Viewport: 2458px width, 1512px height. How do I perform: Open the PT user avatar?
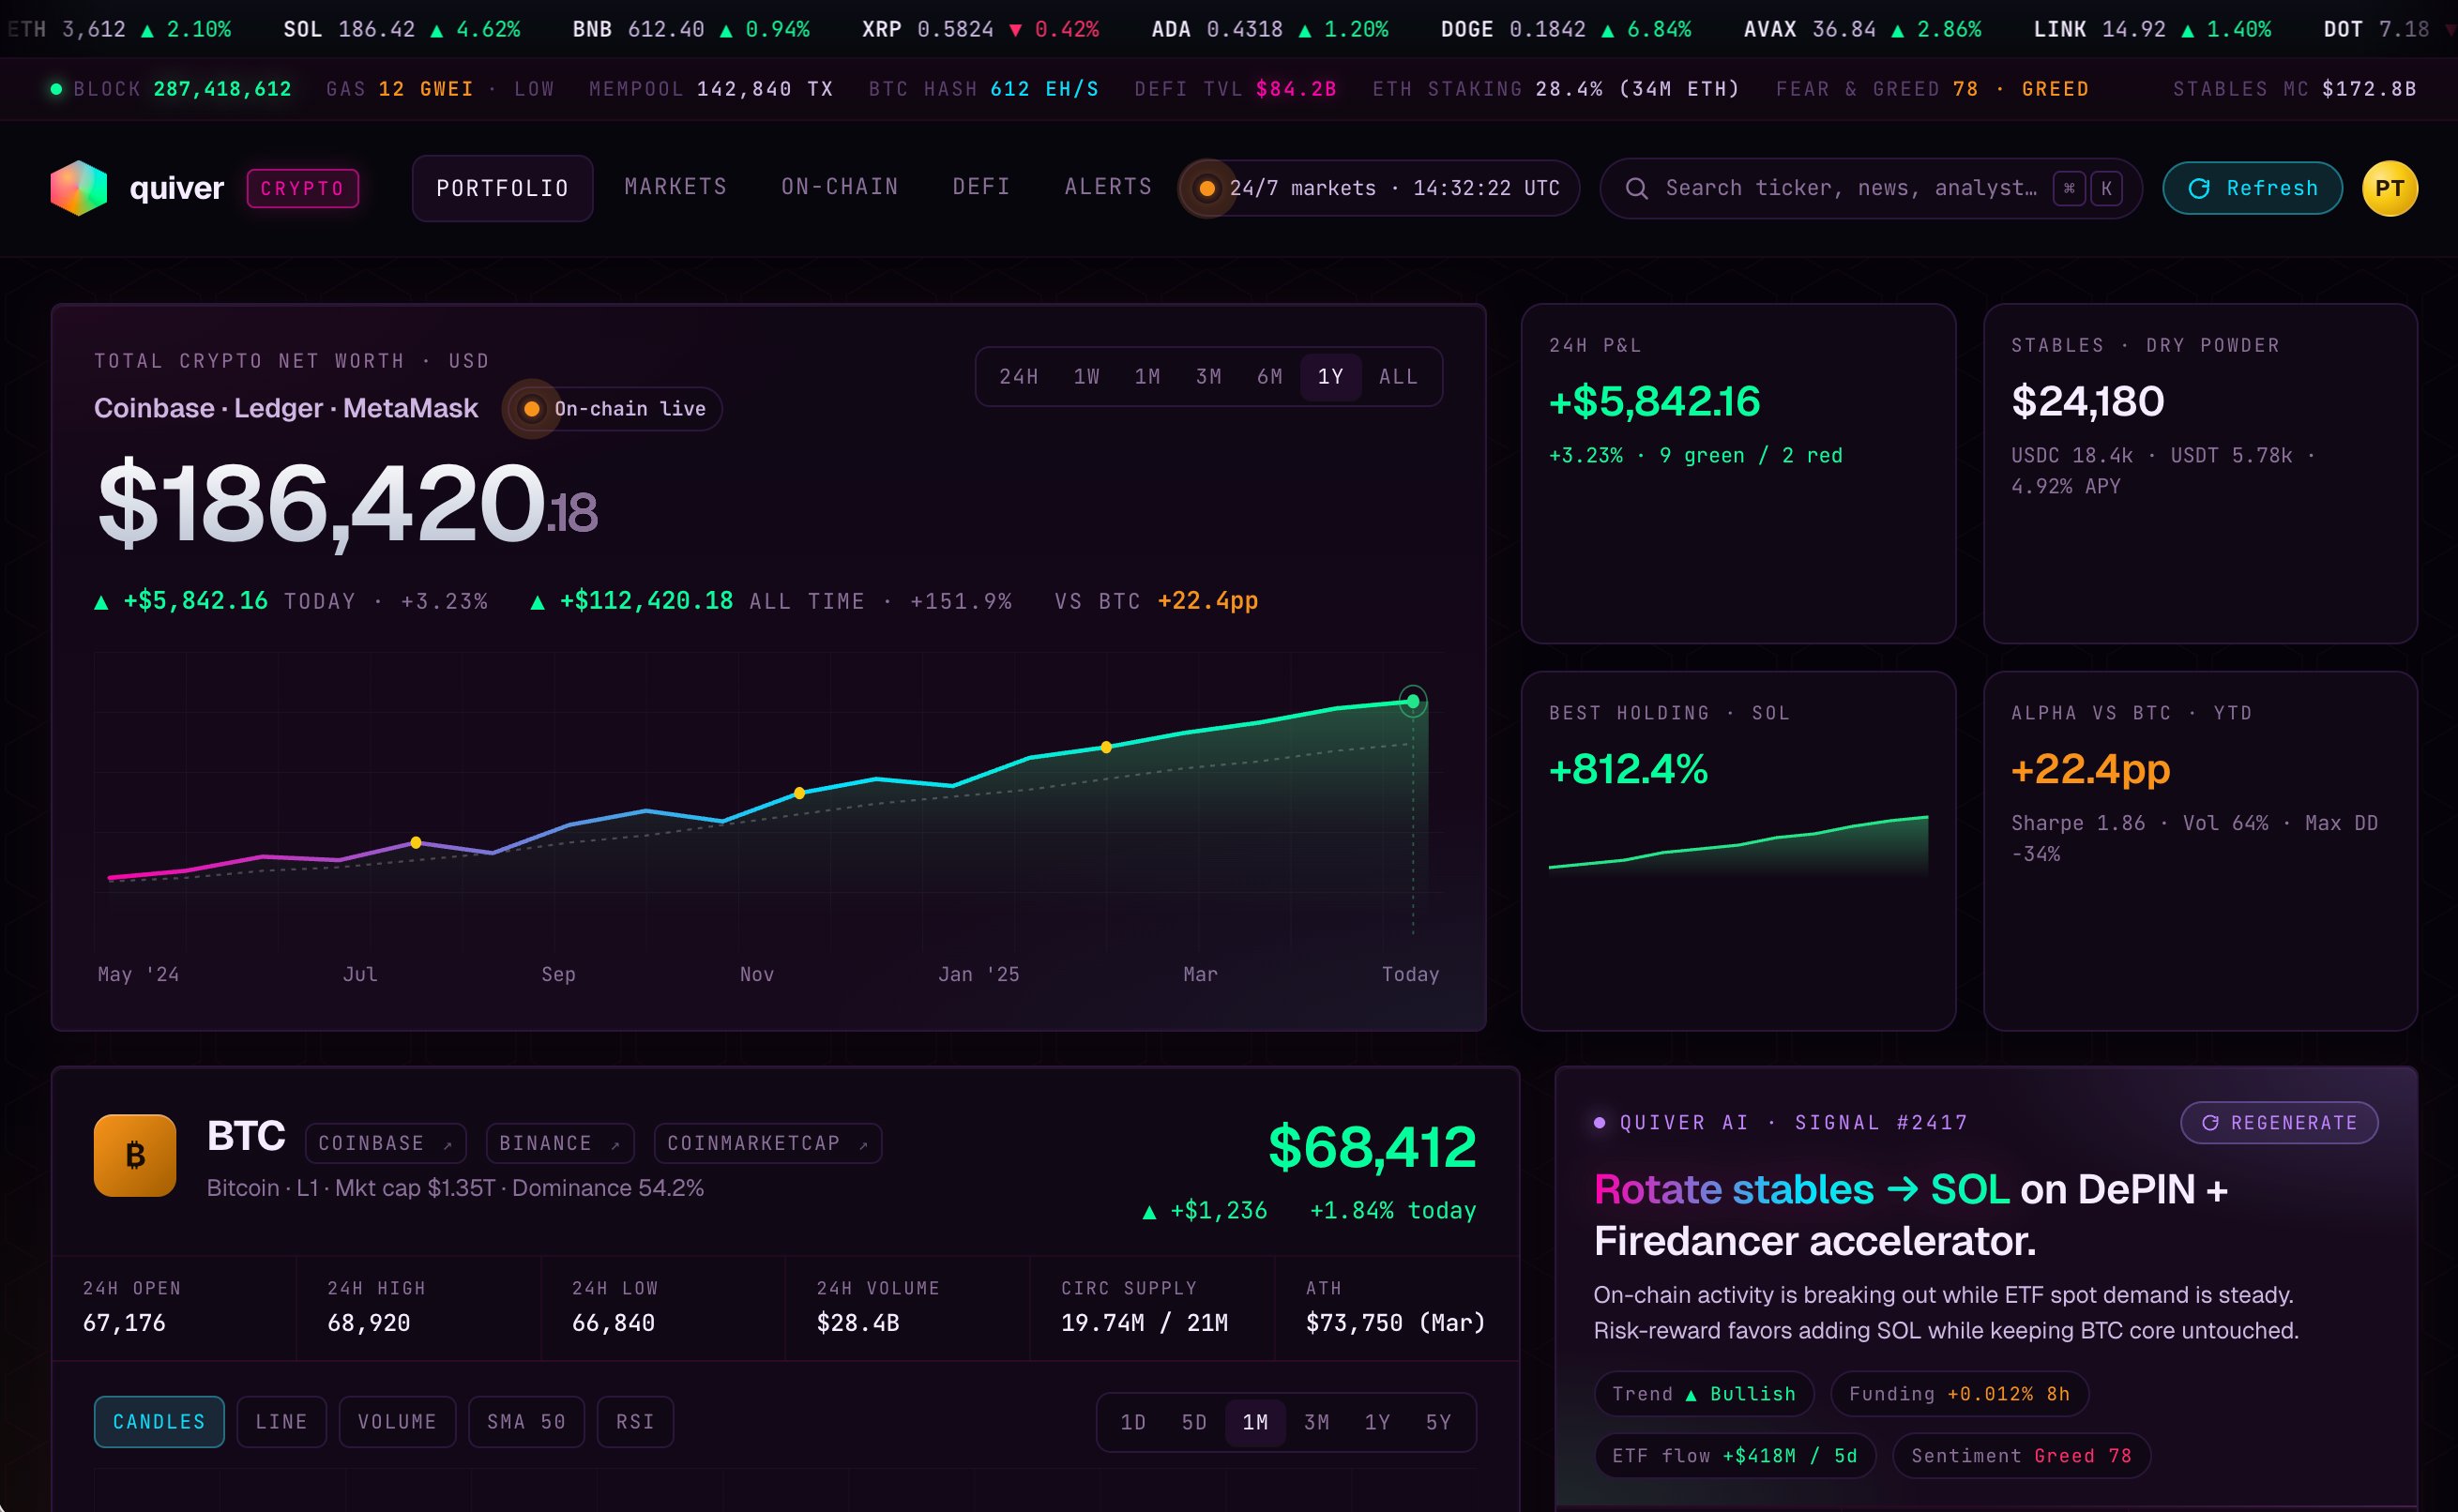click(x=2389, y=188)
